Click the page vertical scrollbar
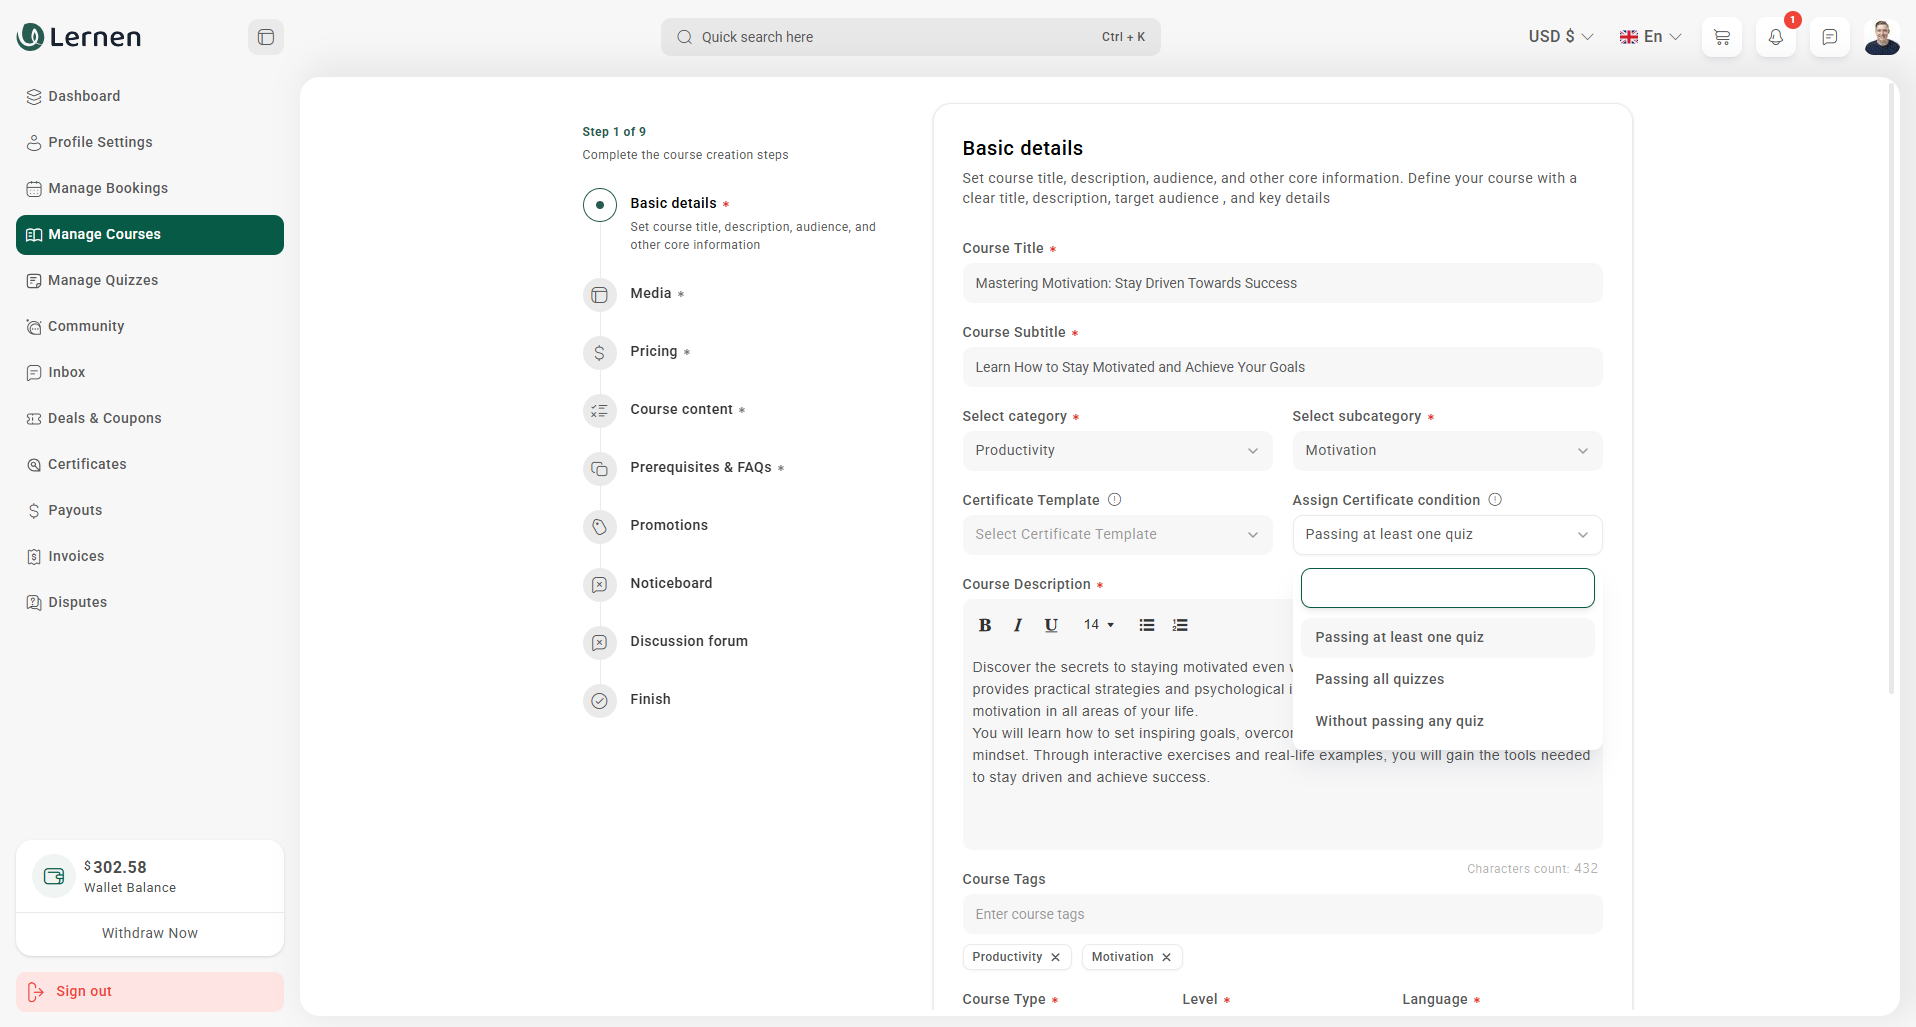This screenshot has width=1916, height=1027. (1890, 390)
